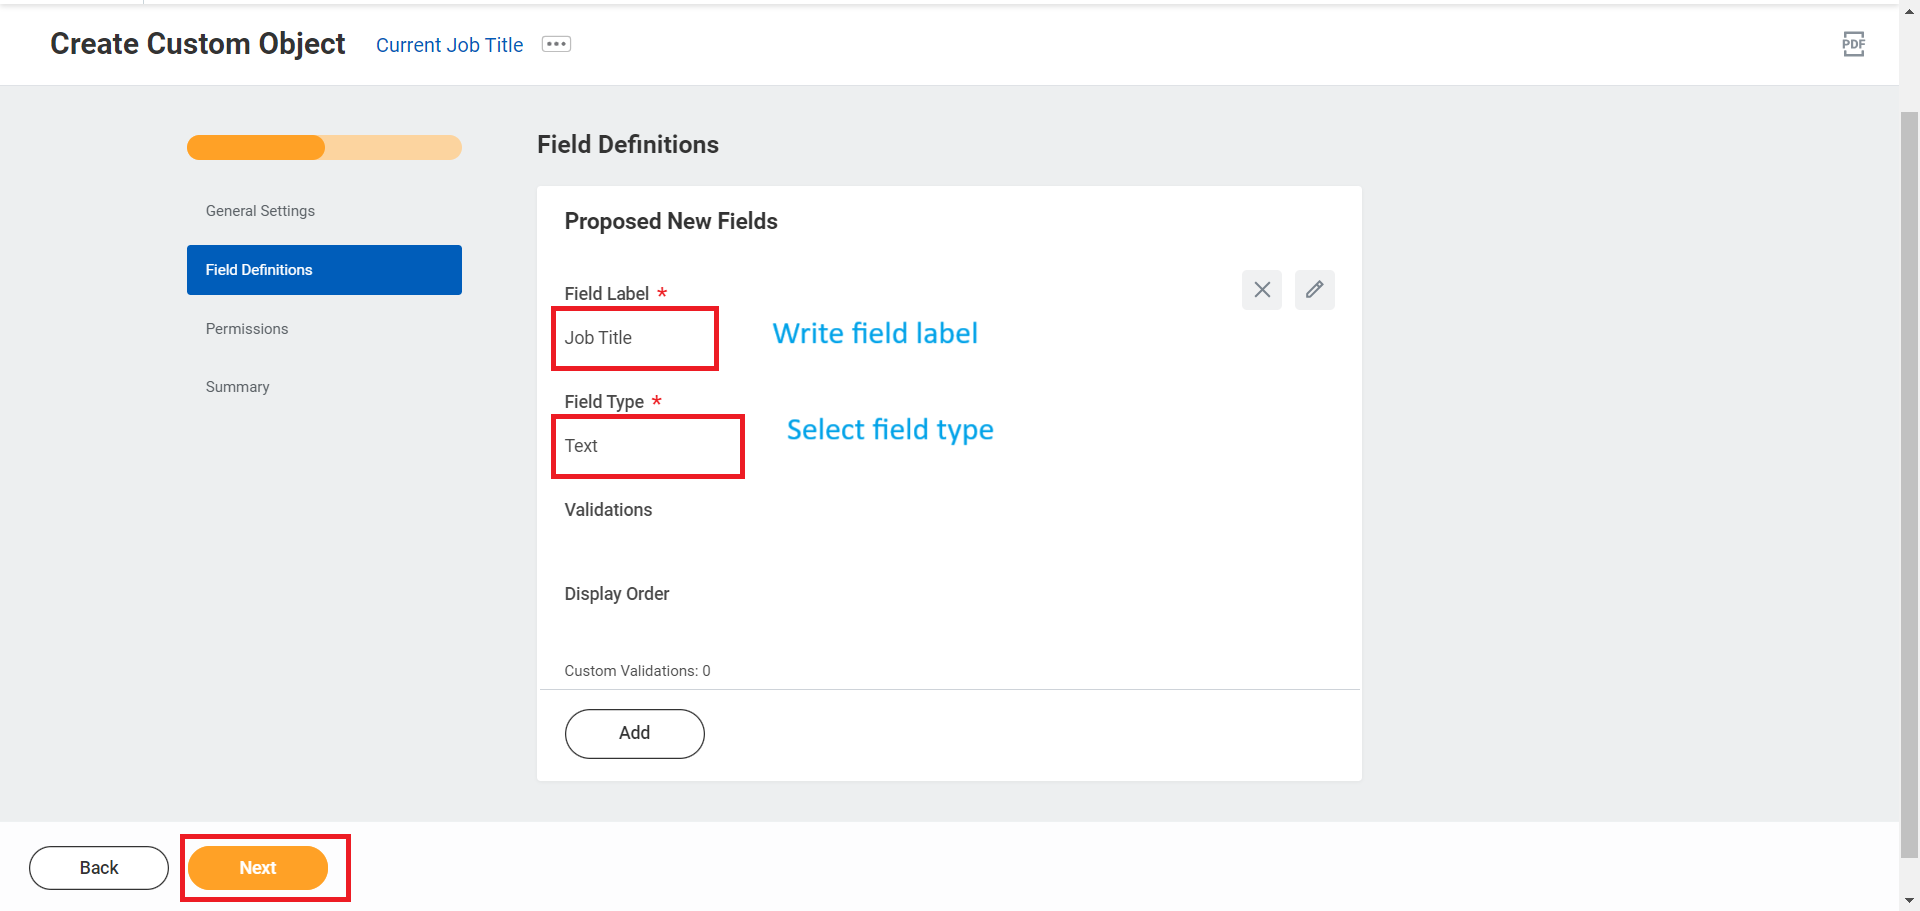This screenshot has width=1920, height=911.
Task: Click the Field Label input containing Job Title
Action: [x=634, y=337]
